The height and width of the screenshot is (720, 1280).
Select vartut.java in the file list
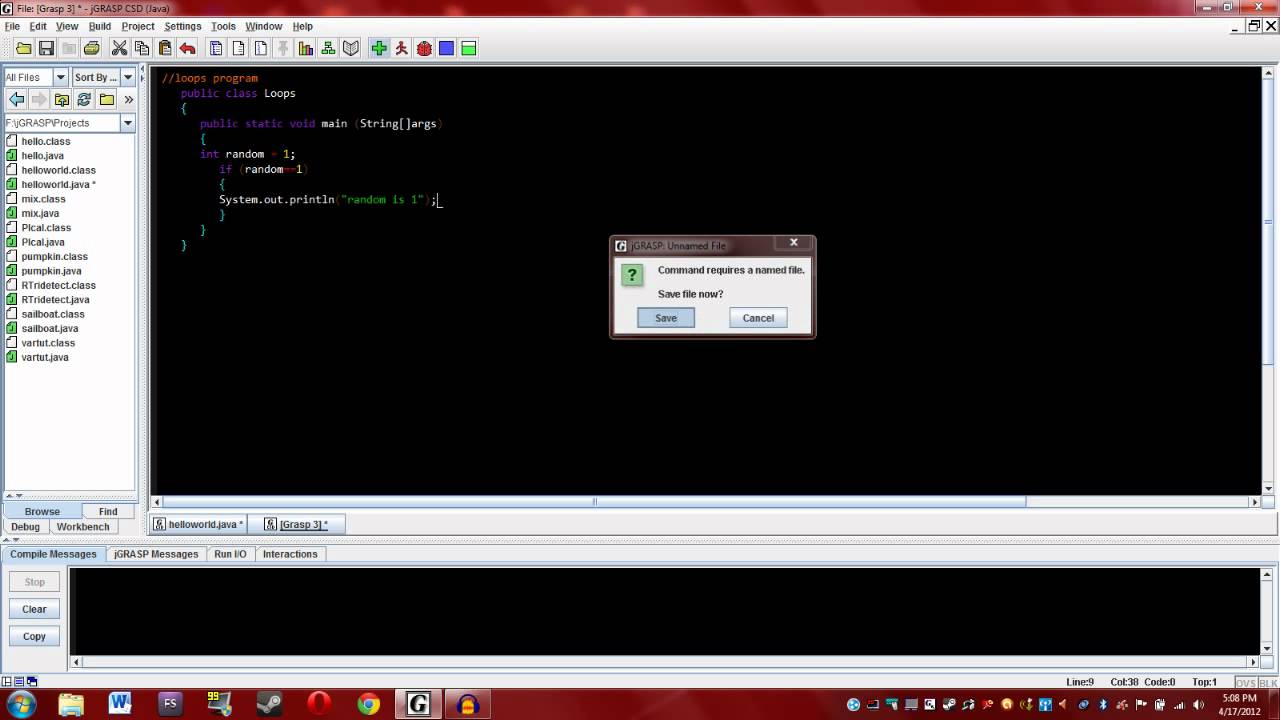pos(45,357)
